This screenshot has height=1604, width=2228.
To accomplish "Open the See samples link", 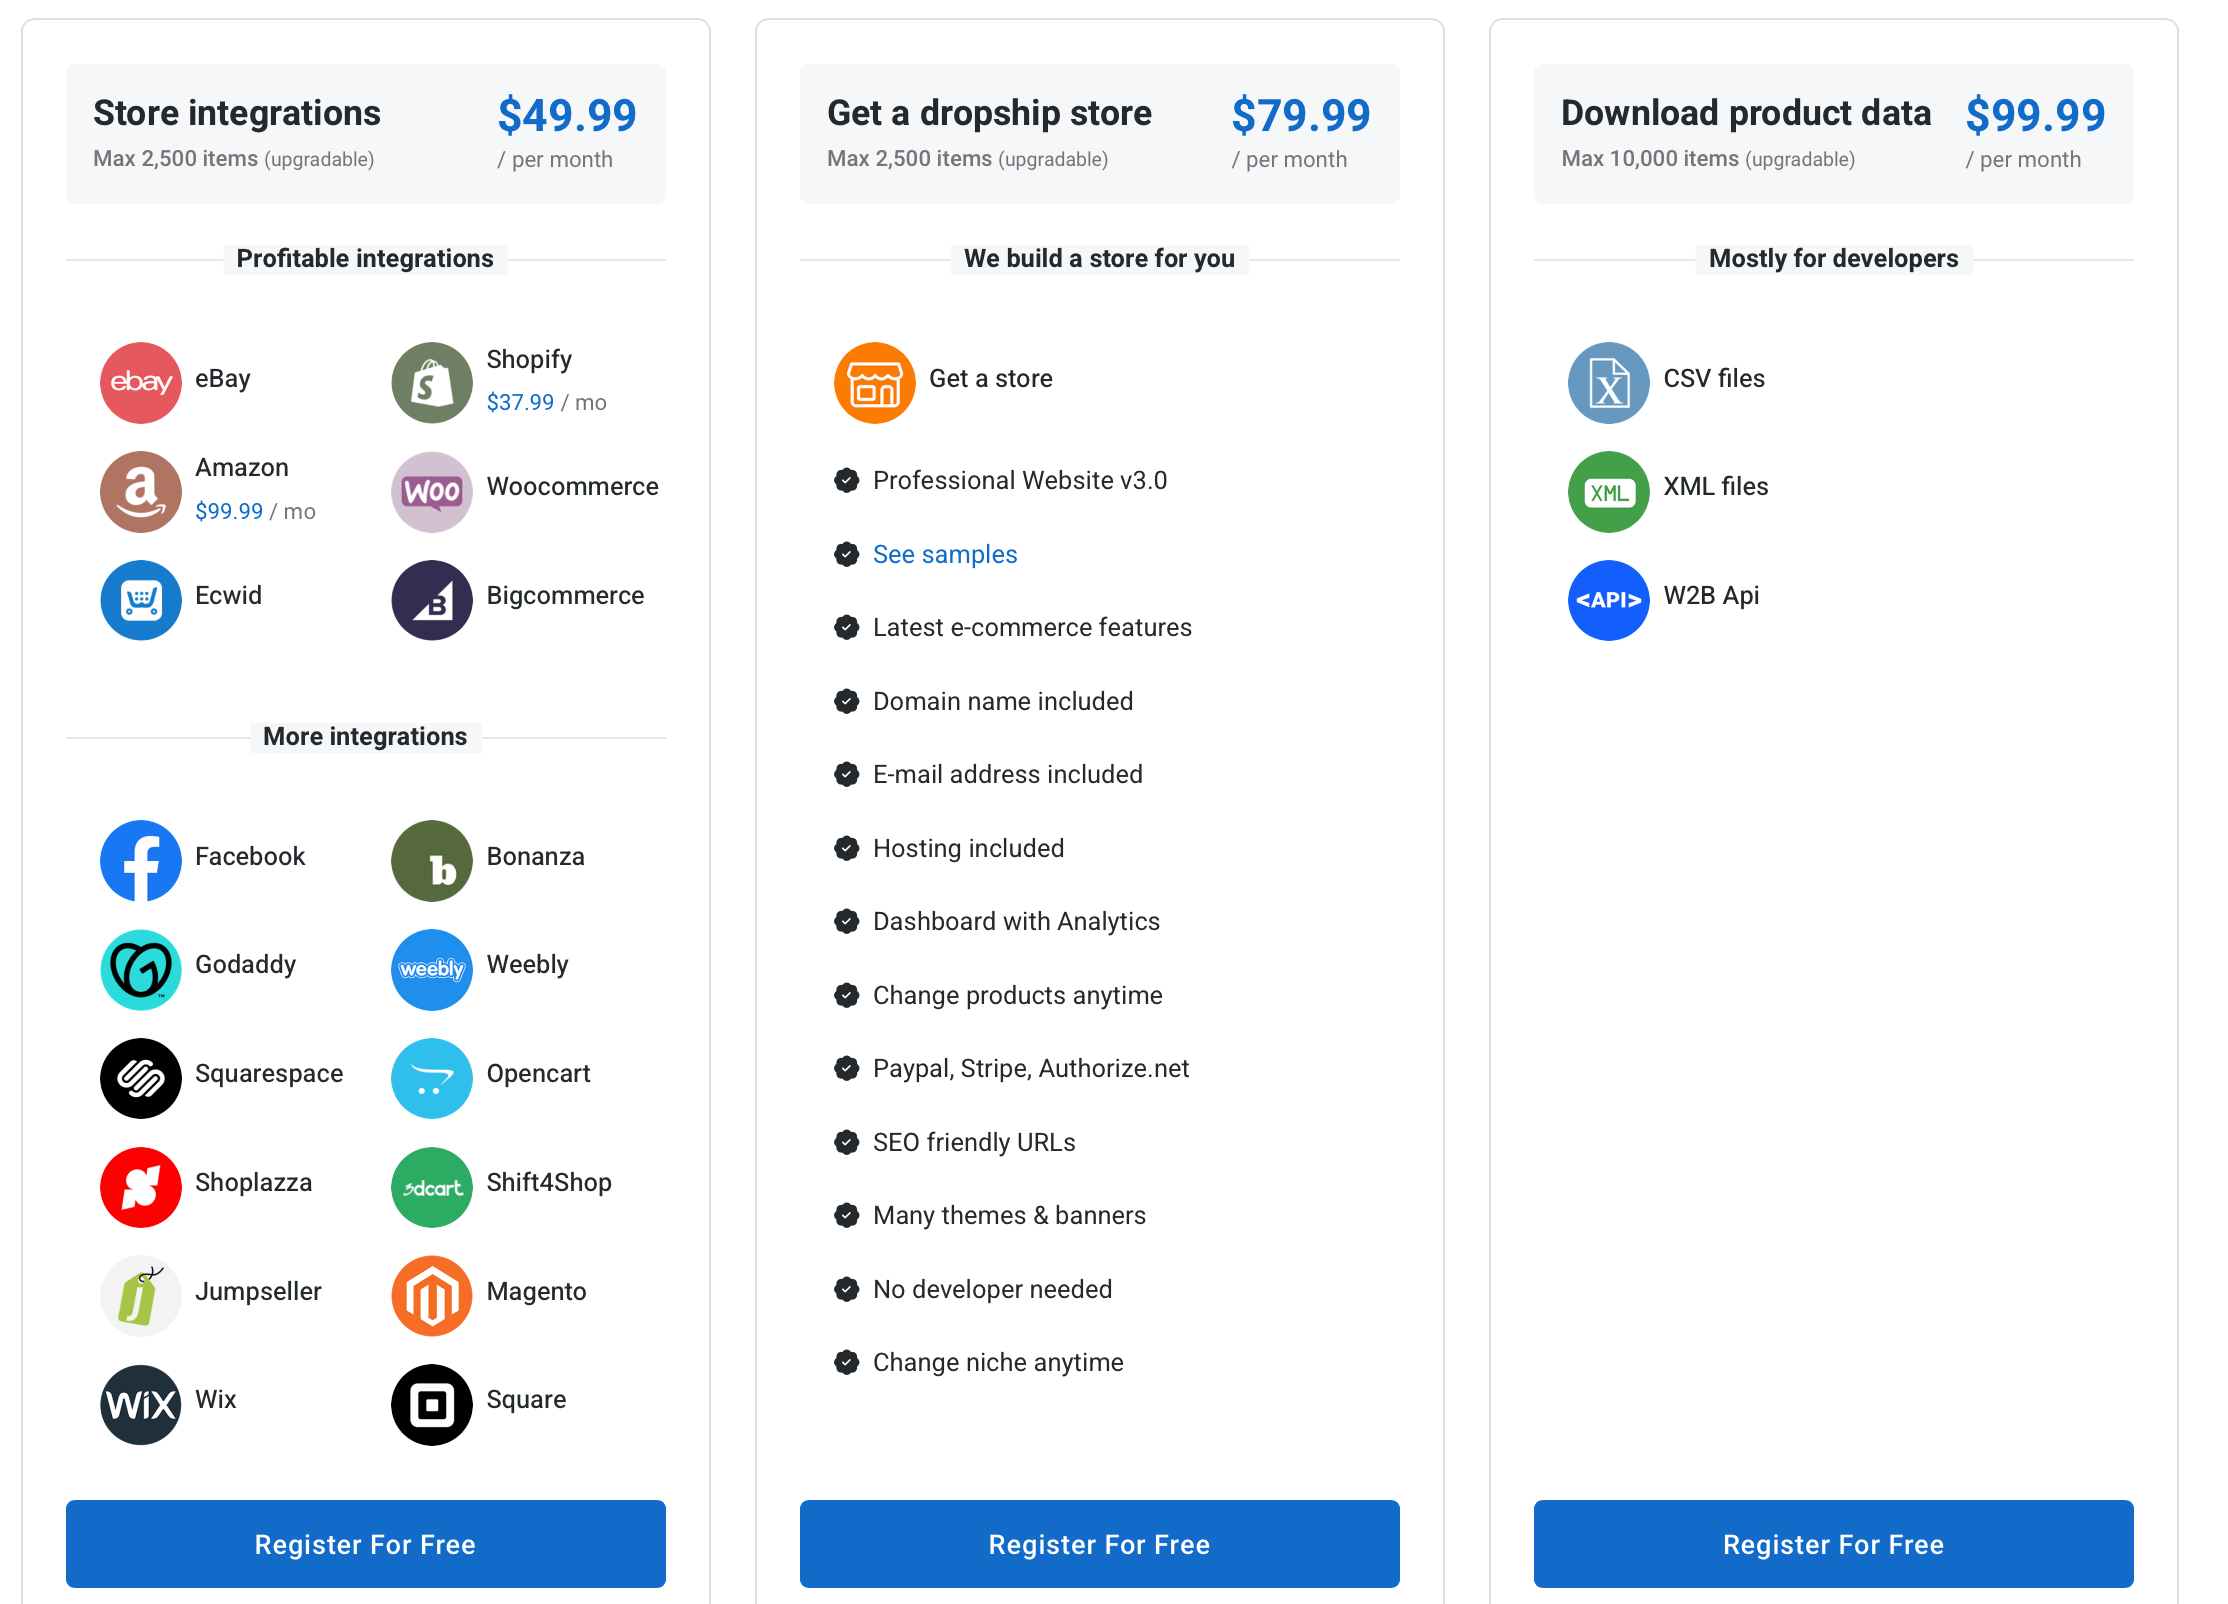I will pos(945,554).
